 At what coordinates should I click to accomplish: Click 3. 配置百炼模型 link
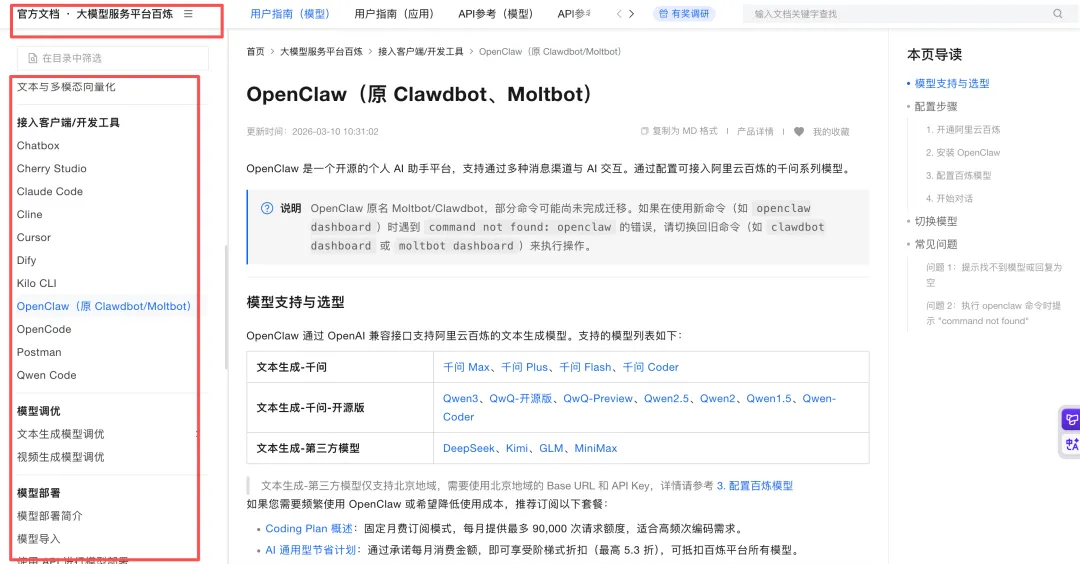coord(755,485)
